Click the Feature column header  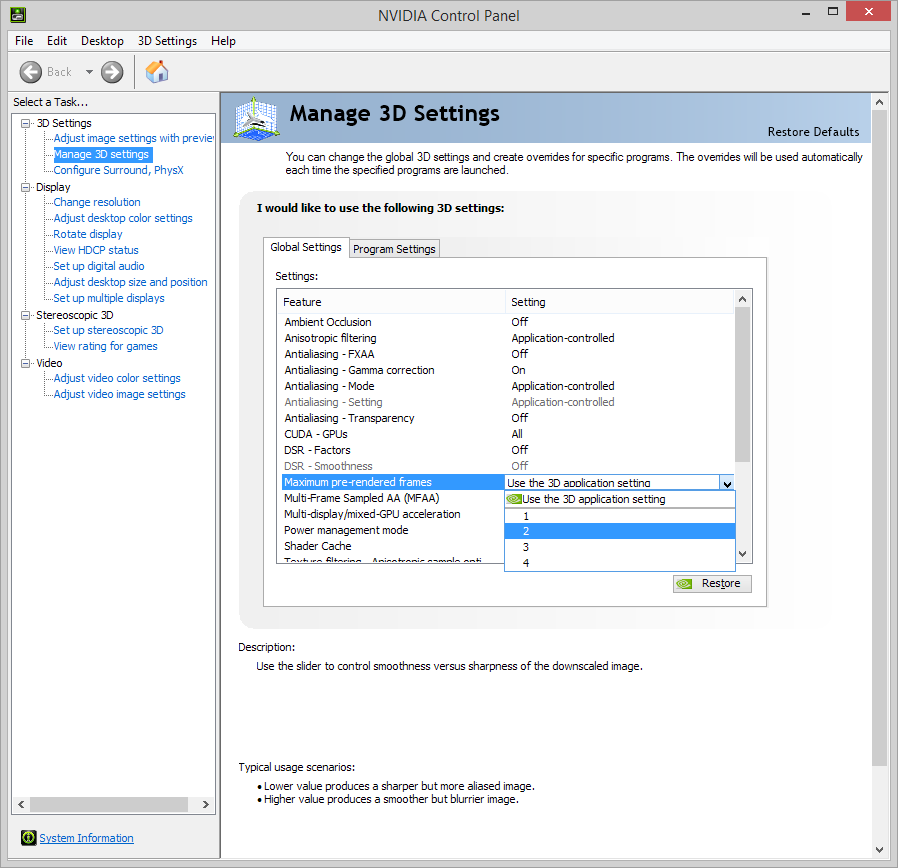(393, 302)
